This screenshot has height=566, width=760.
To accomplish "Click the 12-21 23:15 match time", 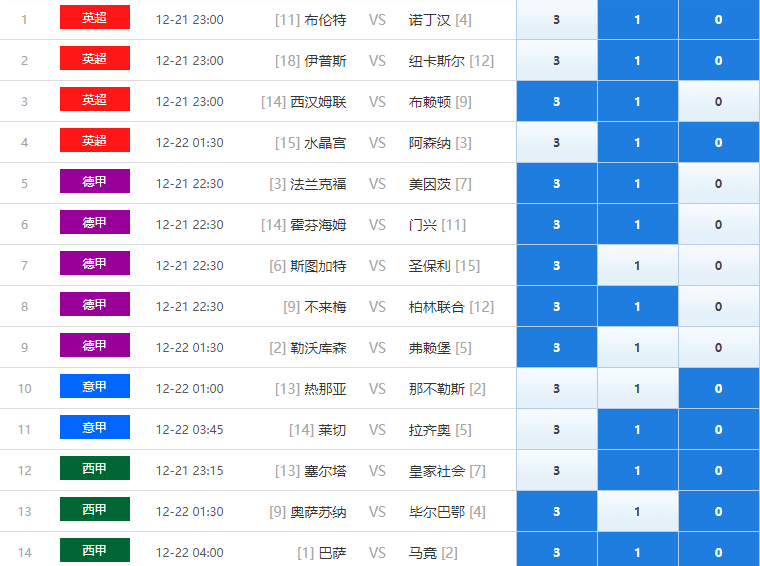I will click(x=190, y=471).
